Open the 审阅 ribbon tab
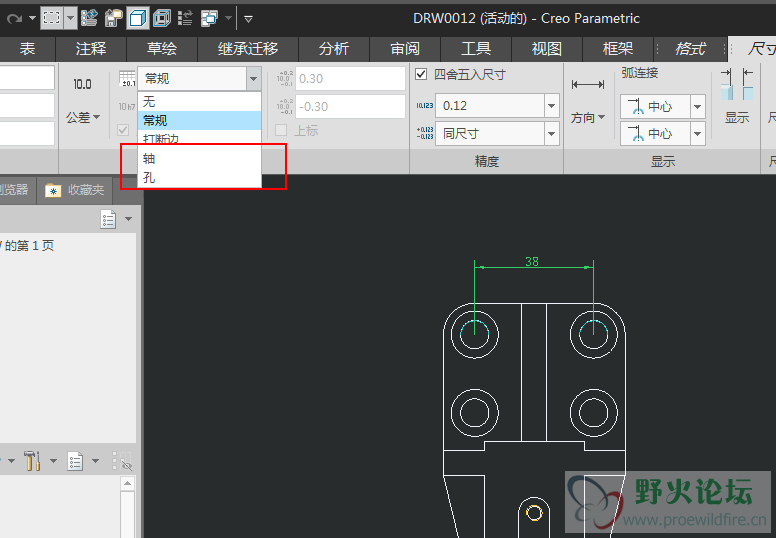This screenshot has height=538, width=776. pyautogui.click(x=405, y=49)
